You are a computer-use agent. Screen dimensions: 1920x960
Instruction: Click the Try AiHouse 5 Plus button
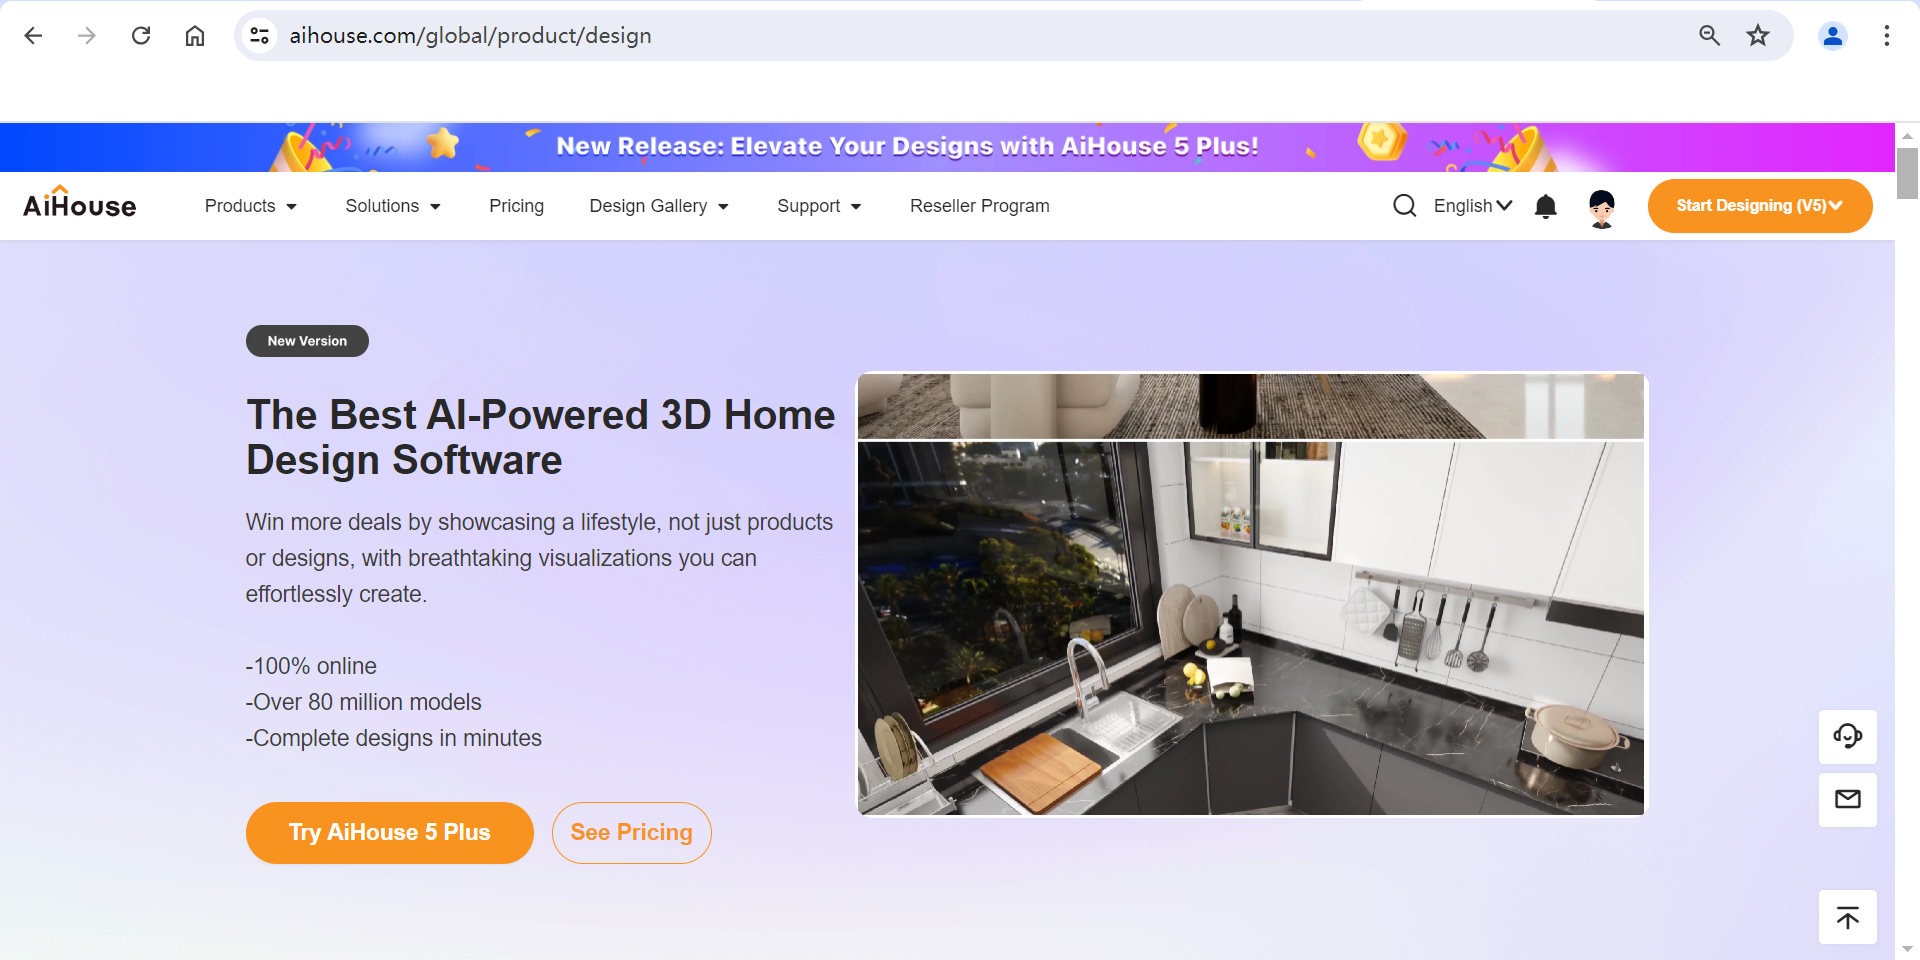[x=389, y=833]
